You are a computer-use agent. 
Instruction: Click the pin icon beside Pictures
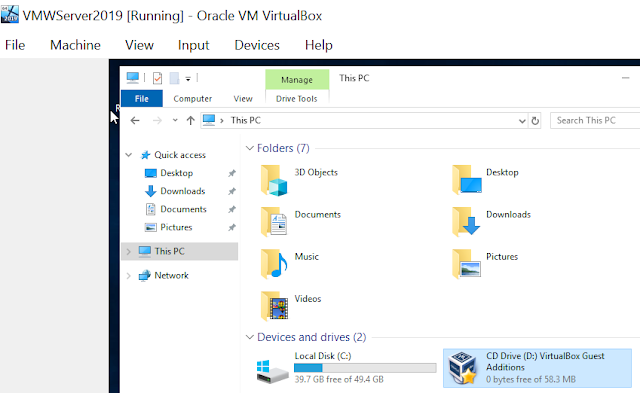click(232, 227)
